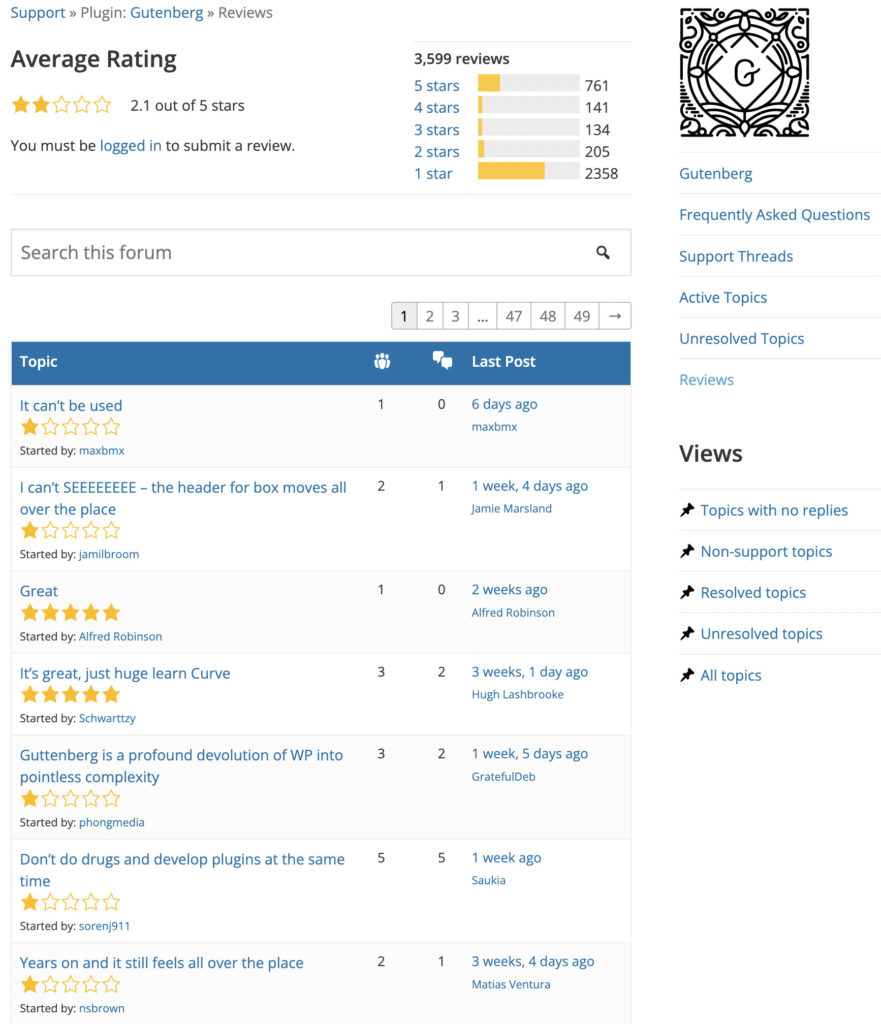Click the next-page arrow in the pagination bar
Image resolution: width=881 pixels, height=1024 pixels.
613,315
